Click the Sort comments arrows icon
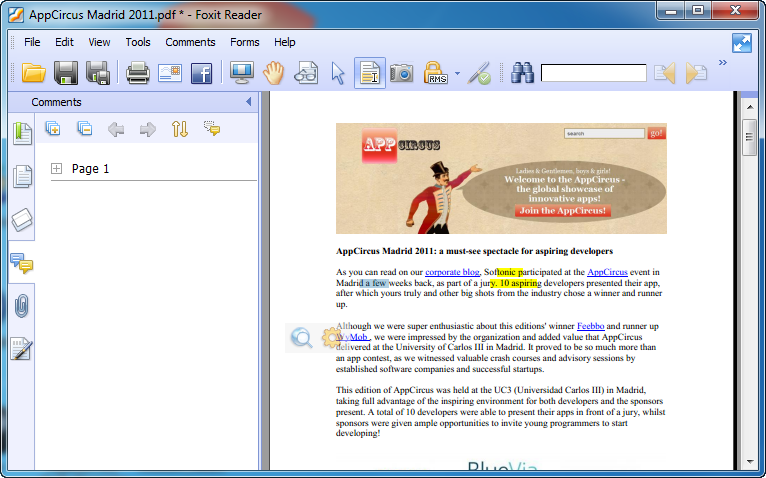 coord(179,128)
